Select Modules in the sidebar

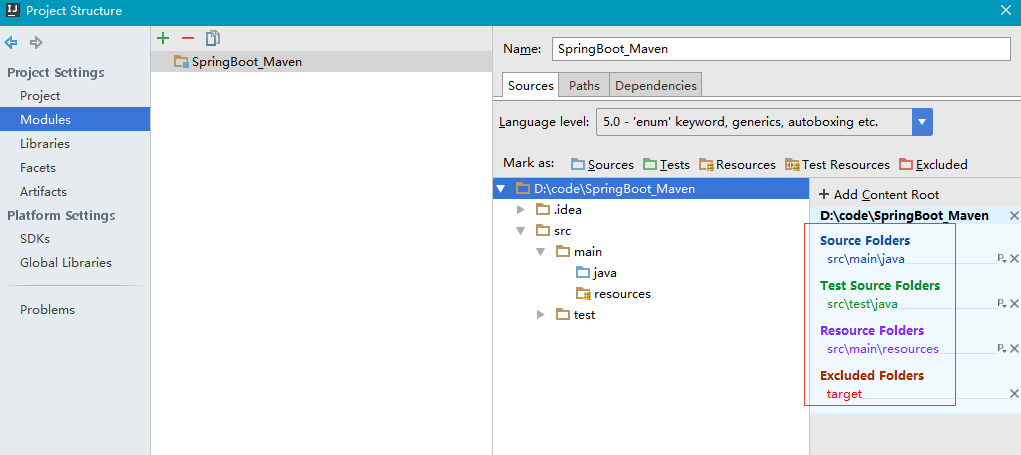[75, 120]
